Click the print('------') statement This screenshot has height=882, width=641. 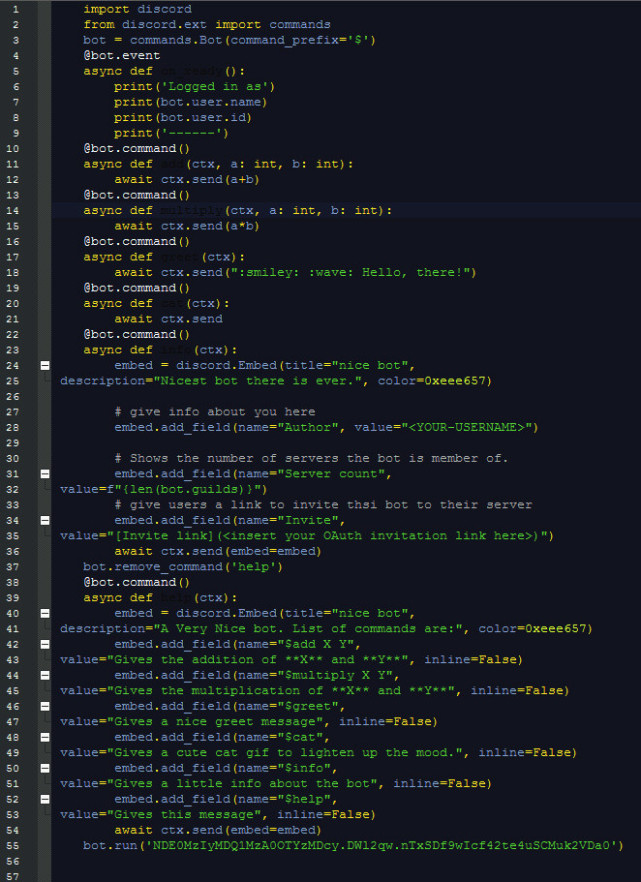point(171,133)
